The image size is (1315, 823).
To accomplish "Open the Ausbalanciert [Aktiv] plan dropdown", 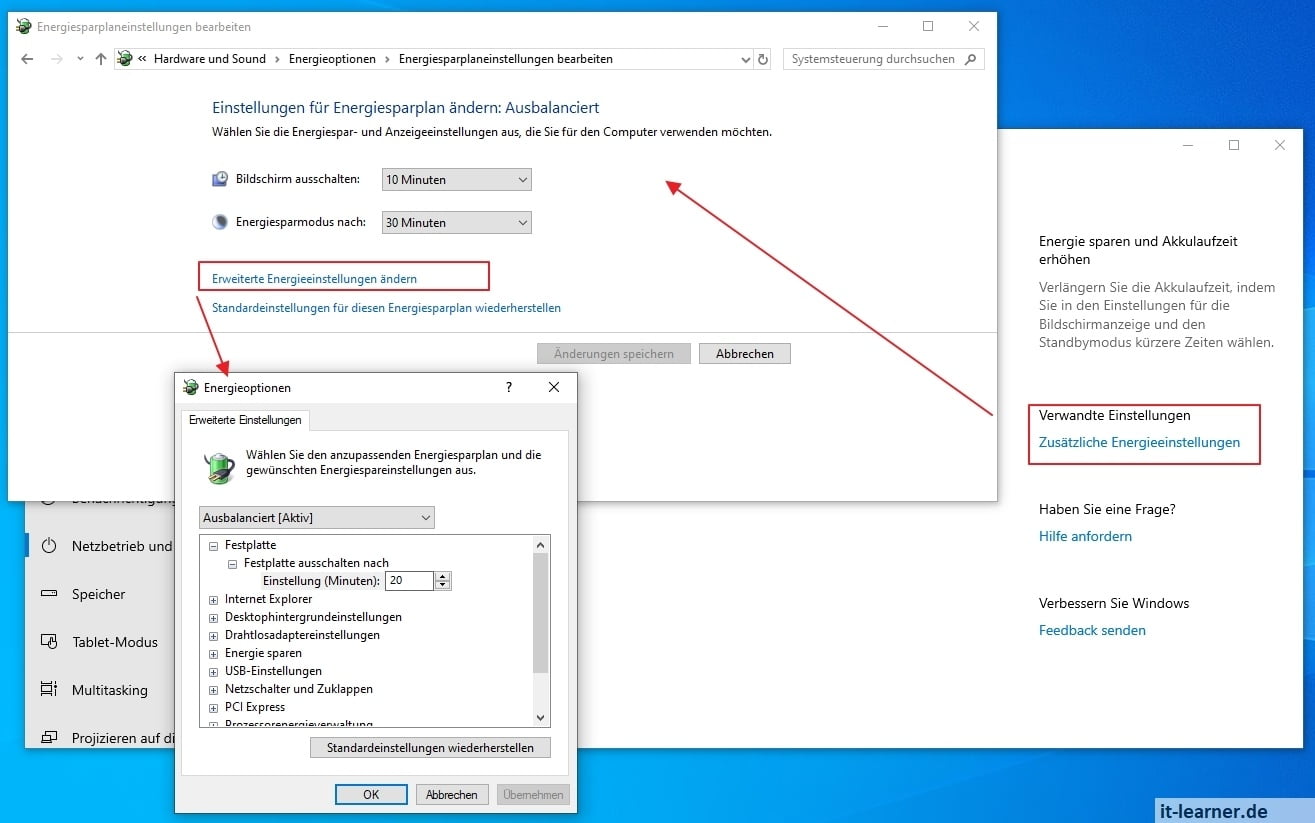I will (317, 518).
